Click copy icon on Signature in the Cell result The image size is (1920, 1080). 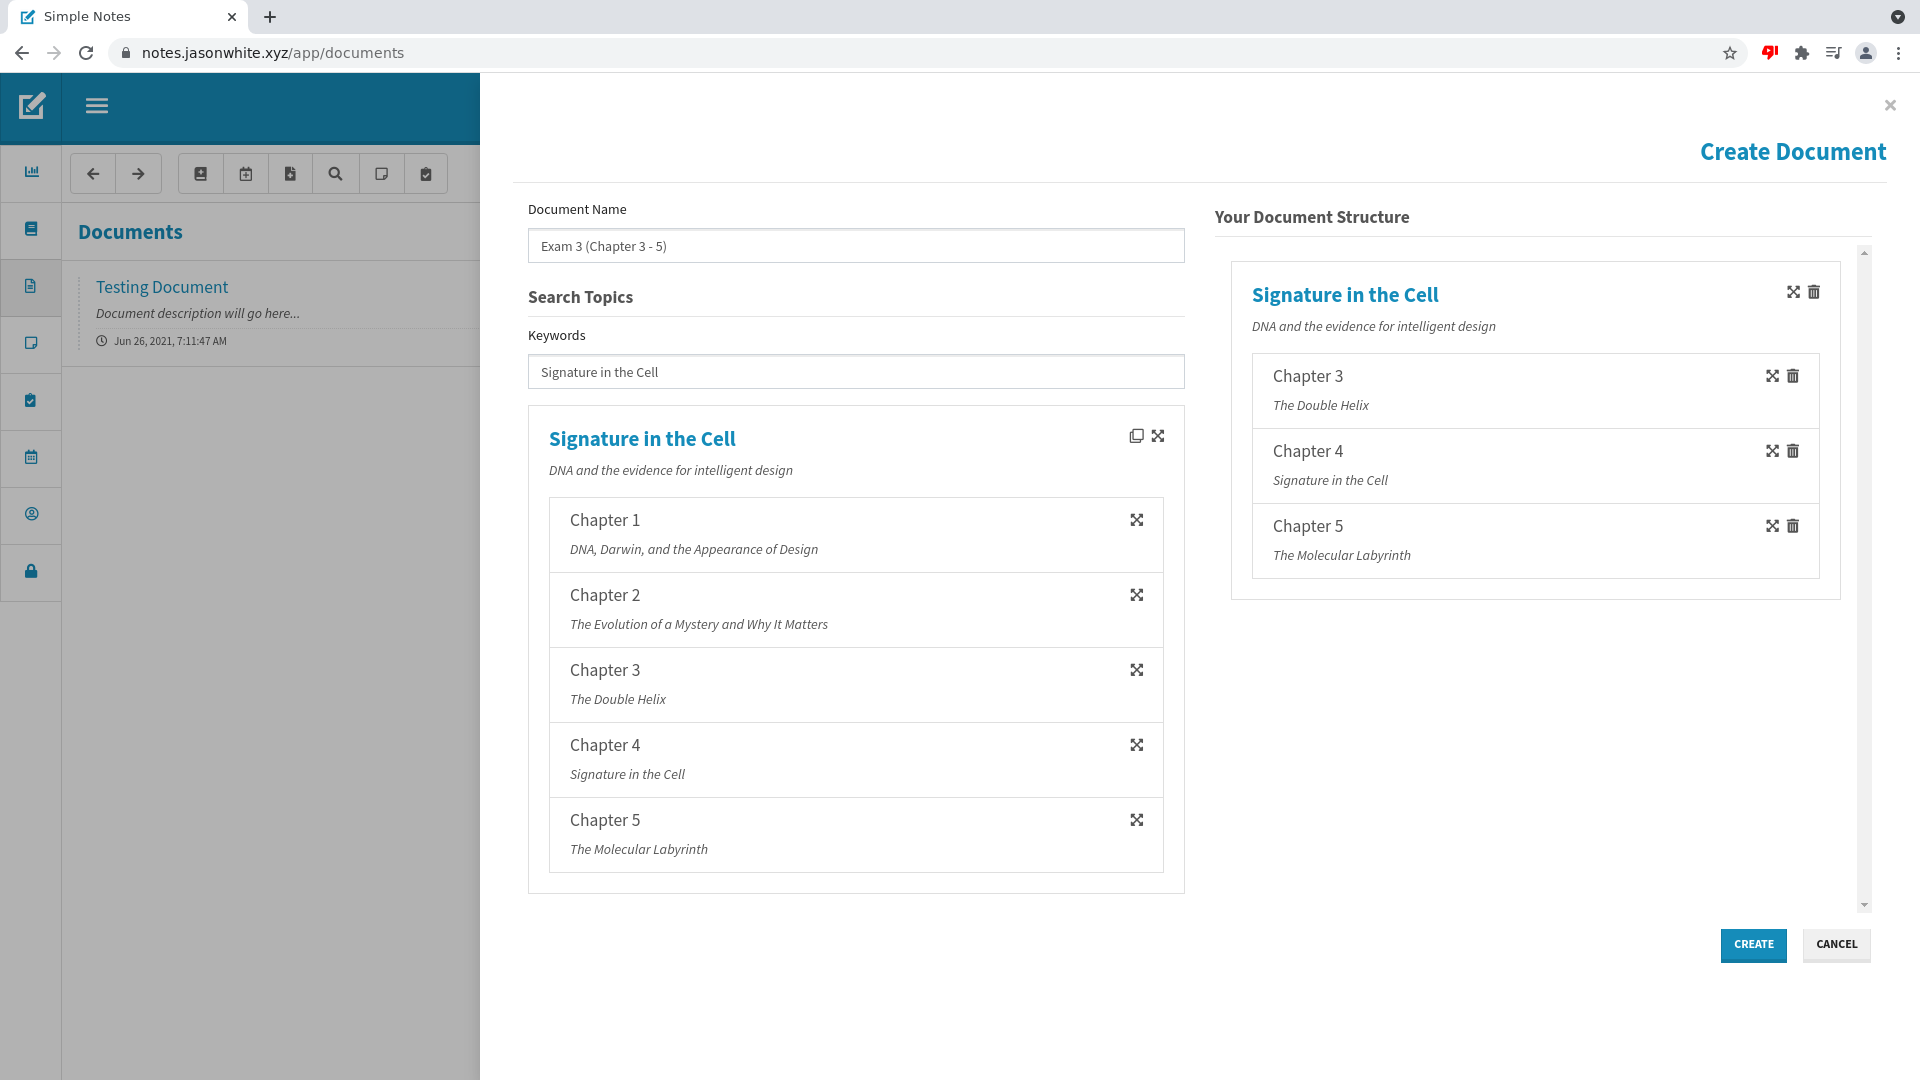click(1136, 436)
